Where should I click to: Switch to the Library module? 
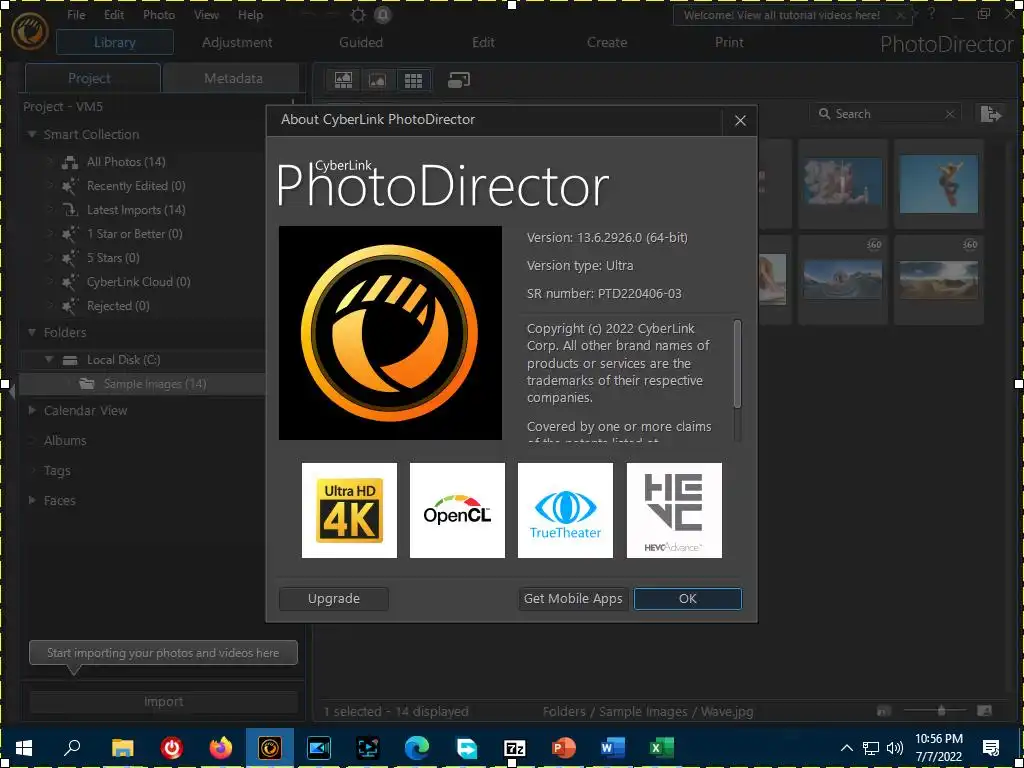(x=114, y=42)
